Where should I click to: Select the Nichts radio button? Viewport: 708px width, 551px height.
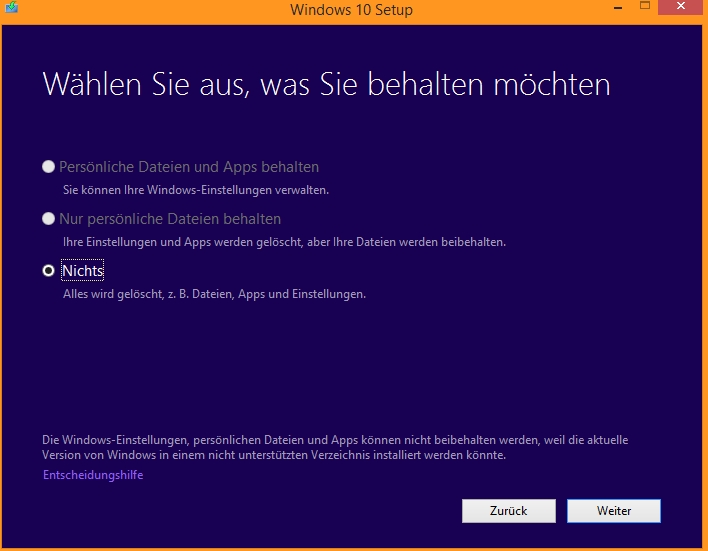click(48, 271)
